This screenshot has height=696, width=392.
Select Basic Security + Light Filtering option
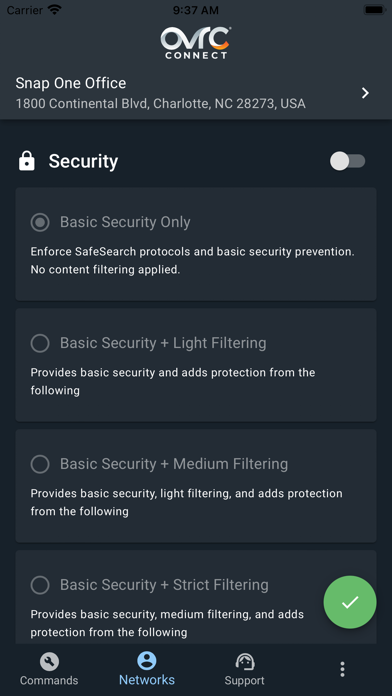coord(40,343)
